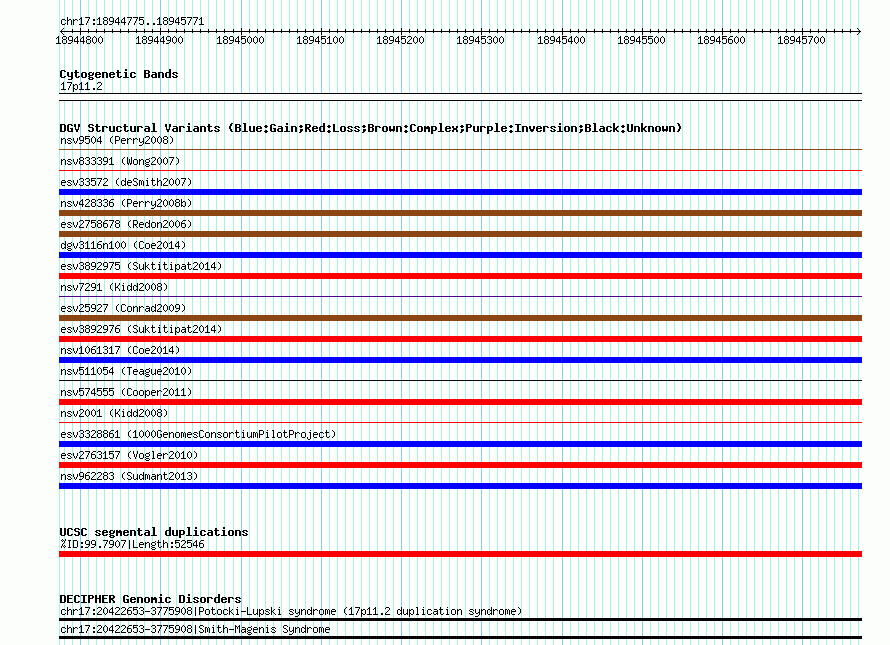Viewport: 890px width, 645px height.
Task: Open variant nsv1061317 (Coe2014)
Action: point(120,350)
